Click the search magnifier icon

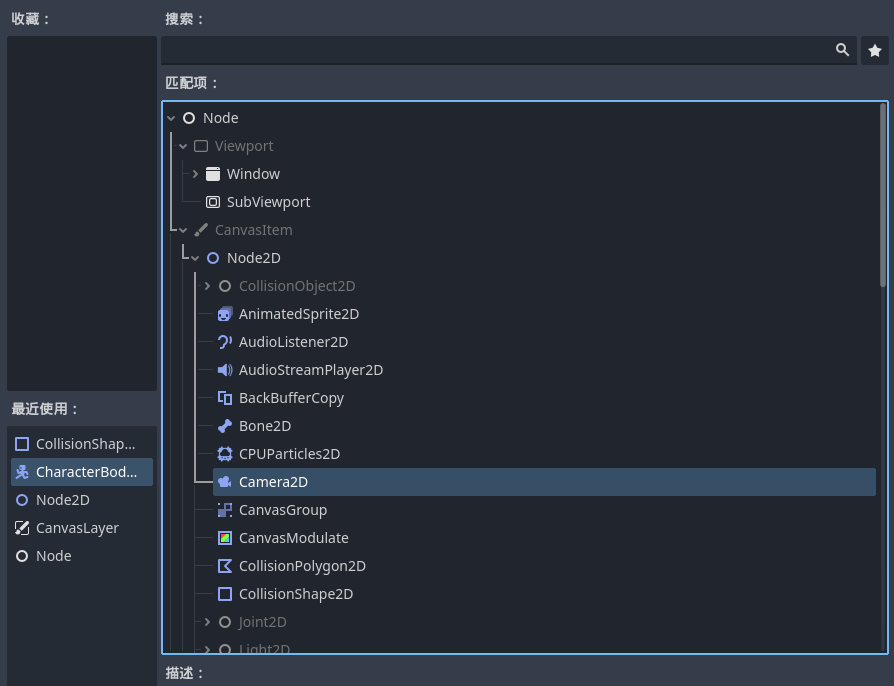pyautogui.click(x=843, y=50)
